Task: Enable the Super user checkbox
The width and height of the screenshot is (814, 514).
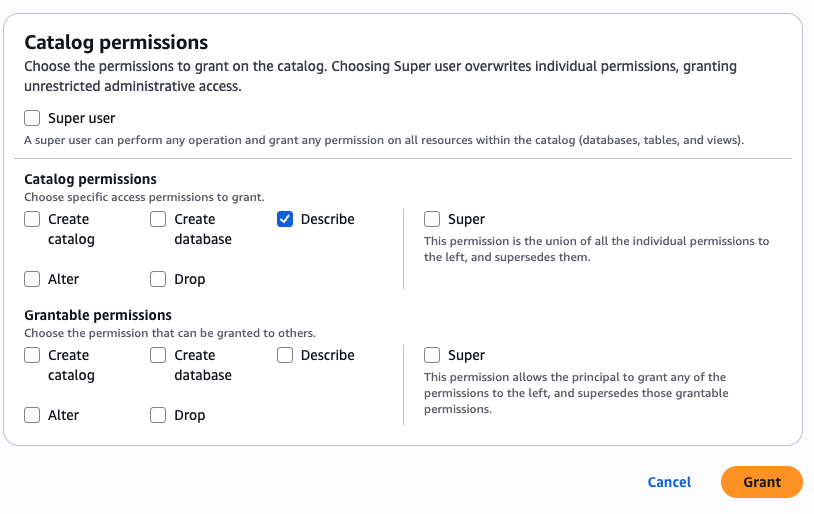Action: [33, 119]
